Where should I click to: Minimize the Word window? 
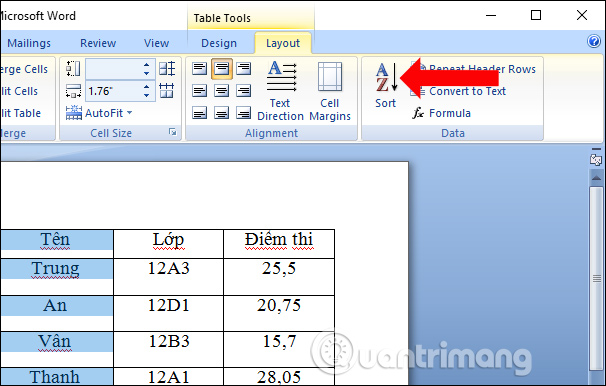point(491,15)
